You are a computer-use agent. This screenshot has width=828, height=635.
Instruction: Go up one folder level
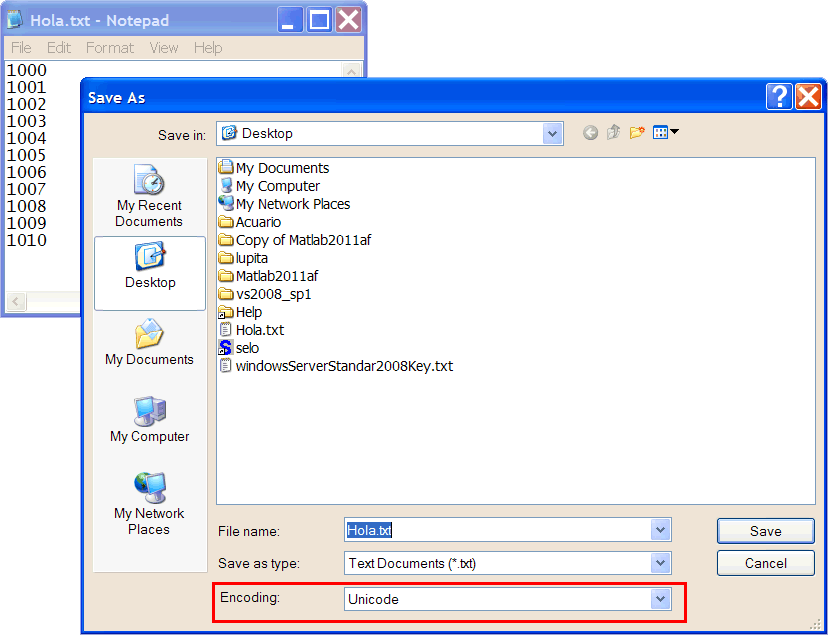tap(613, 132)
